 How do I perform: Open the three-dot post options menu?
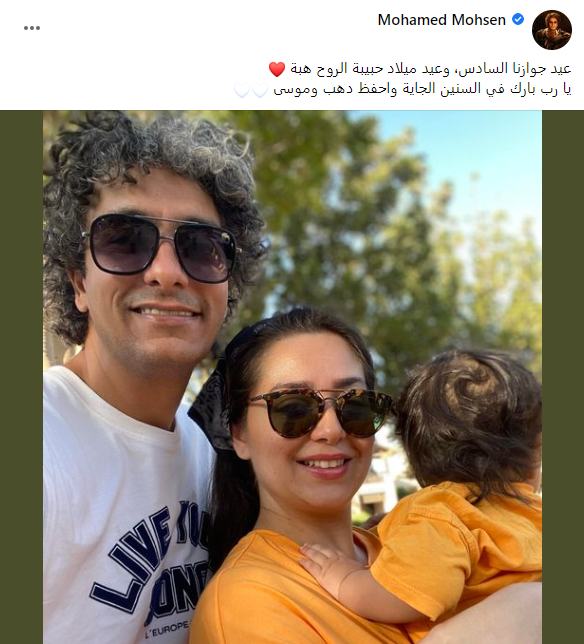click(32, 28)
